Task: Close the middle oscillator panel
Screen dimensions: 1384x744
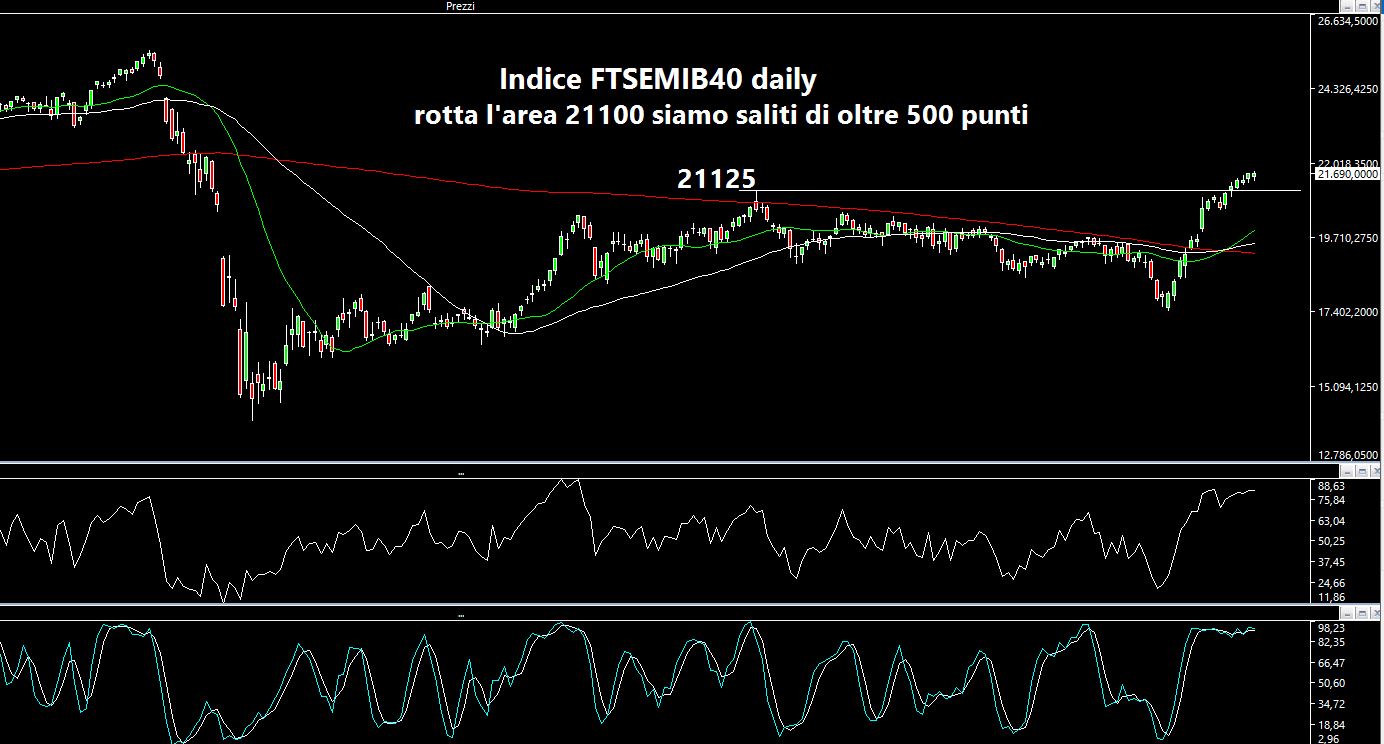Action: coord(1374,470)
